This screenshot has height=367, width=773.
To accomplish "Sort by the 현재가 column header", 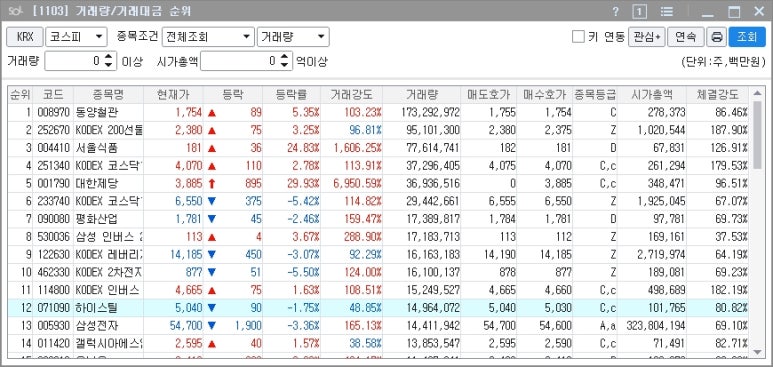I will pos(173,95).
